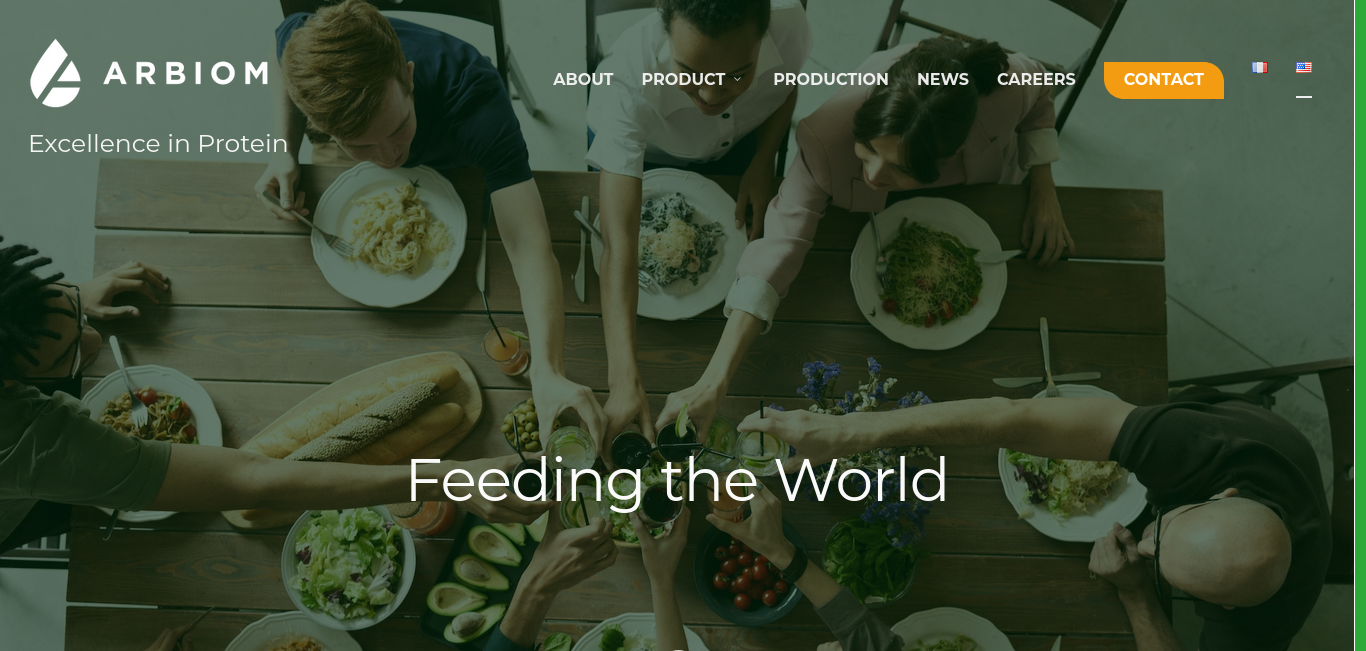Click the orange Contact button
1366x651 pixels.
(1164, 80)
